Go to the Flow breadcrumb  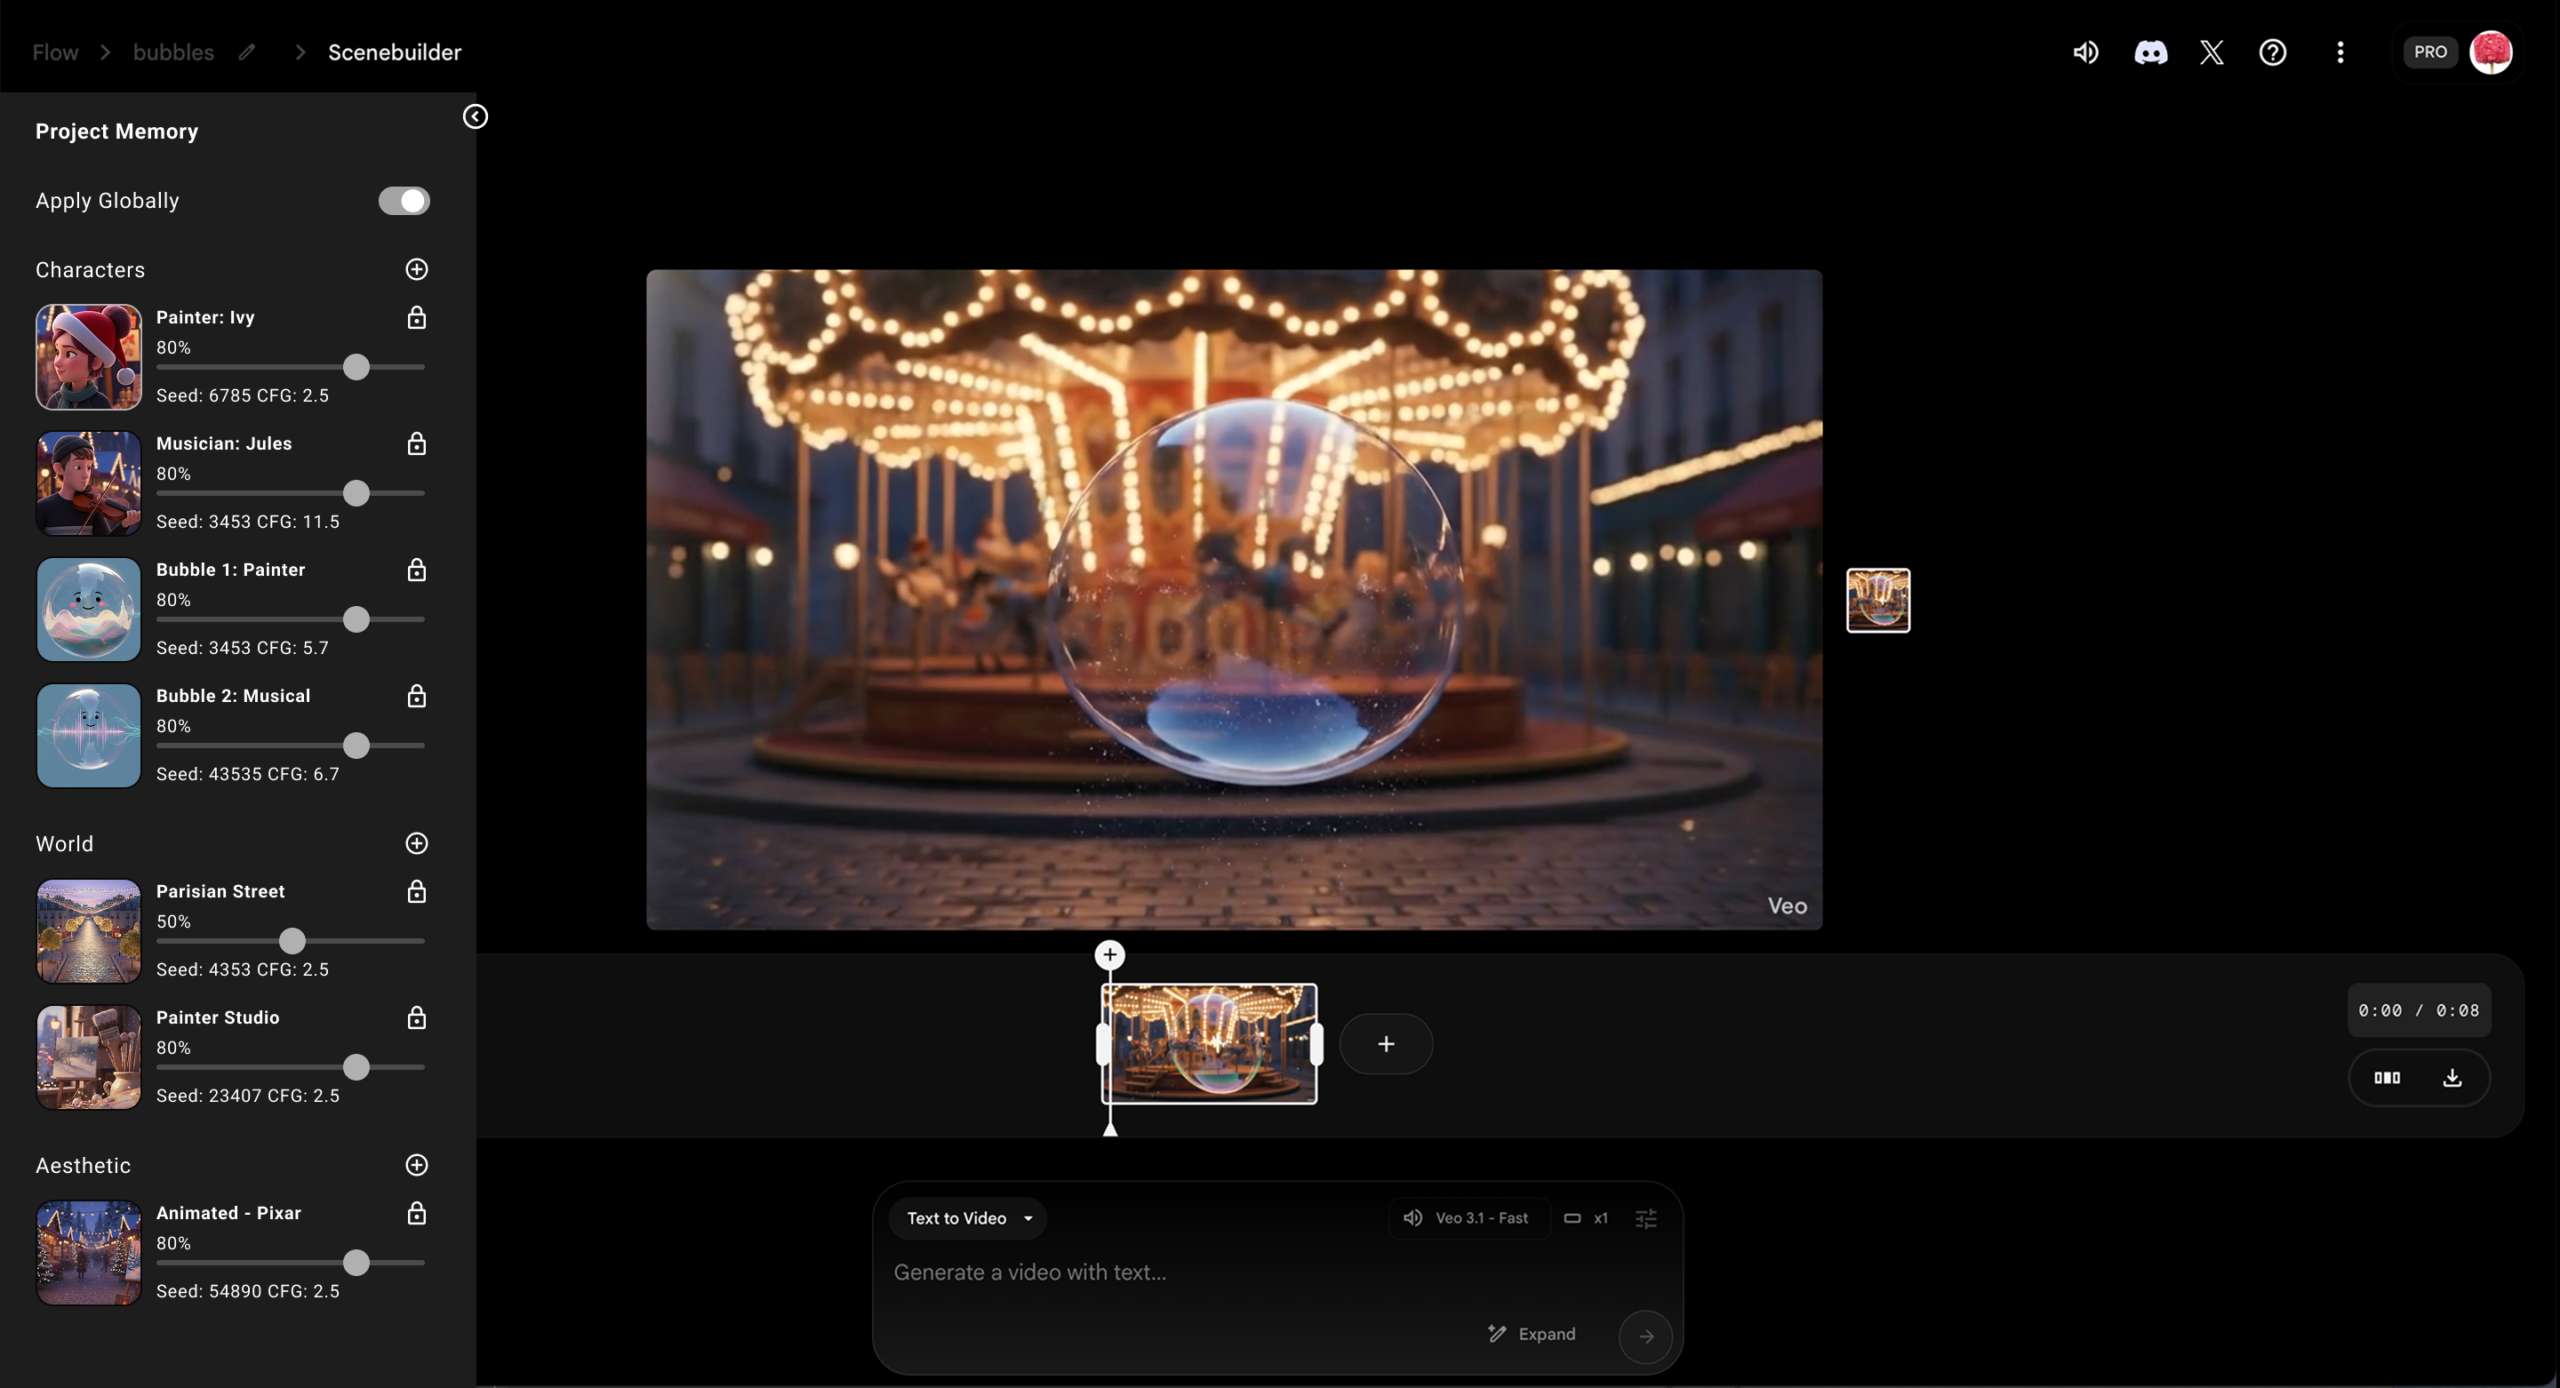pyautogui.click(x=55, y=52)
